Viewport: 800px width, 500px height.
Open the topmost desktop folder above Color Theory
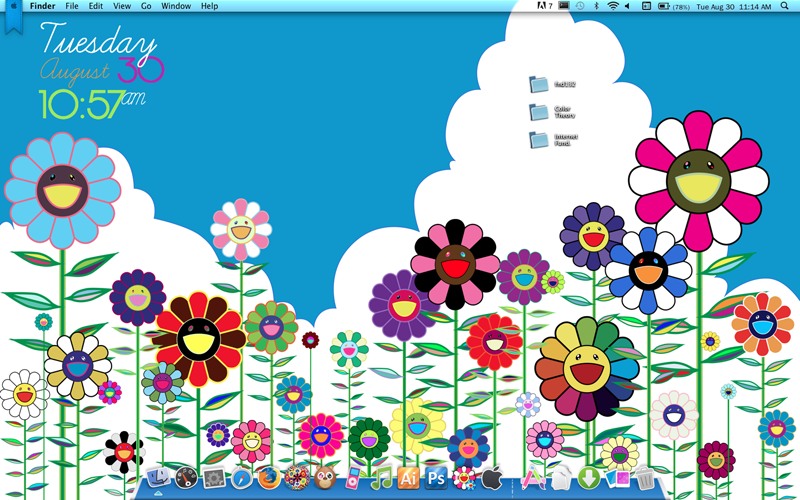point(553,84)
